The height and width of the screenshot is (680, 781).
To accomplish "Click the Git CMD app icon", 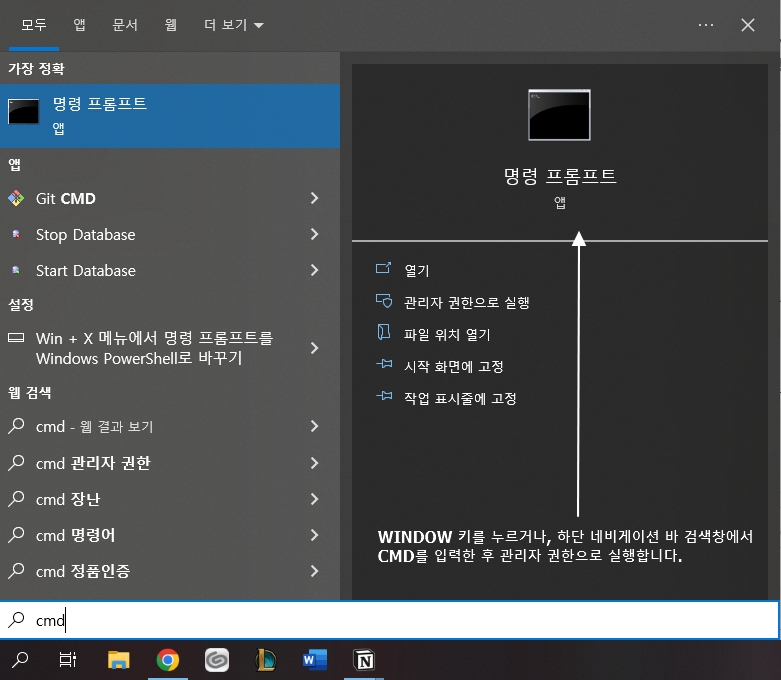I will 16,198.
